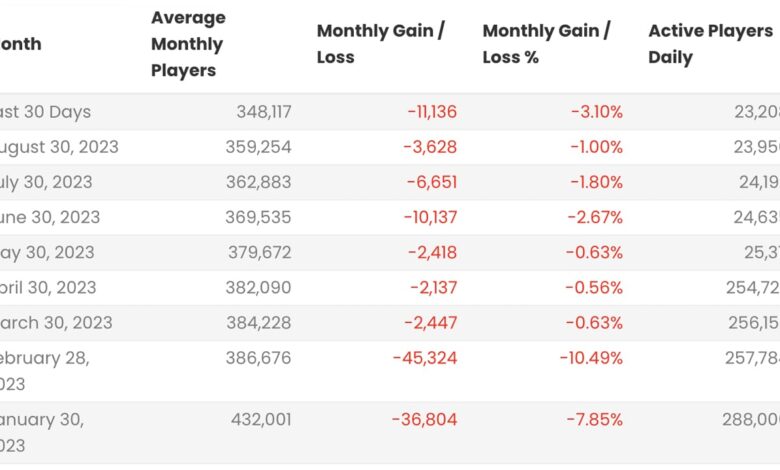
Task: Click the June 30, 2023 row label
Action: tap(50, 217)
